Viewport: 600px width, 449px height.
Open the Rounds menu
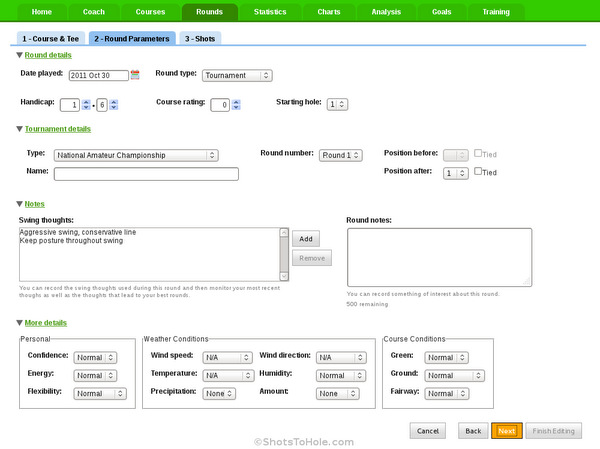click(x=210, y=12)
